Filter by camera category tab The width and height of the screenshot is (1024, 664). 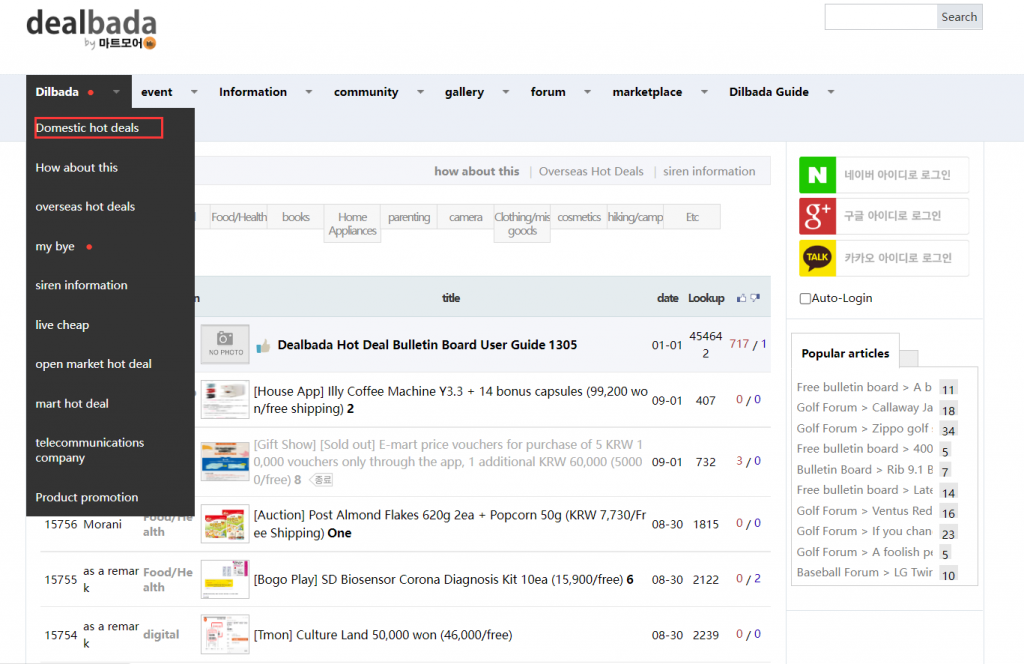466,217
